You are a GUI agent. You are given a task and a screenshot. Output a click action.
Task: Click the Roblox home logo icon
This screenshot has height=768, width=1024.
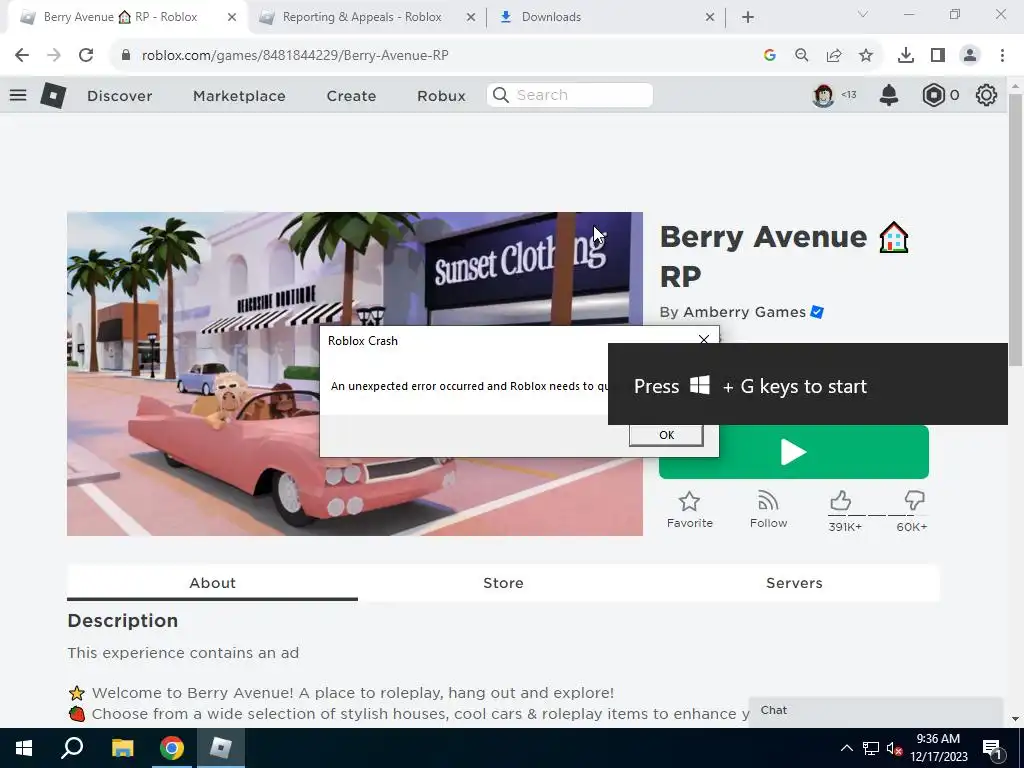[53, 95]
